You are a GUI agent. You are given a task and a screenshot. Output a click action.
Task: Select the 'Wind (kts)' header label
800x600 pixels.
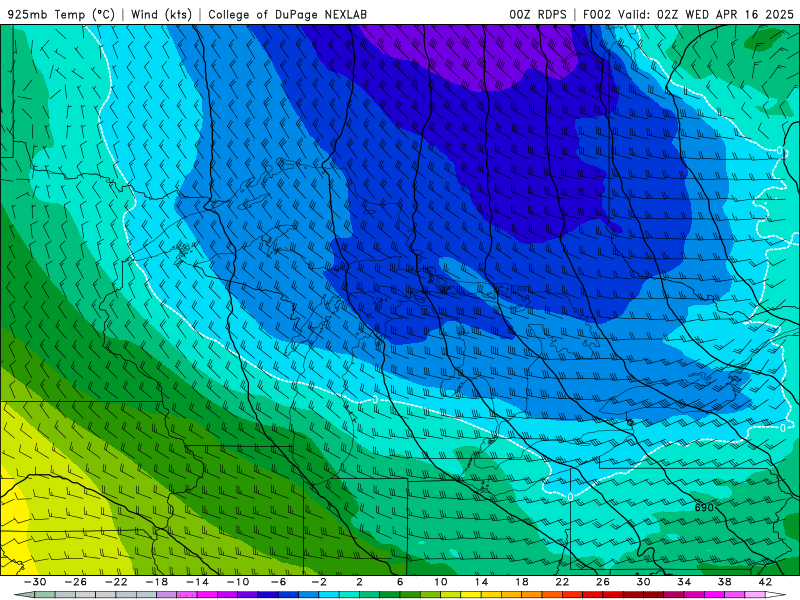click(x=161, y=14)
